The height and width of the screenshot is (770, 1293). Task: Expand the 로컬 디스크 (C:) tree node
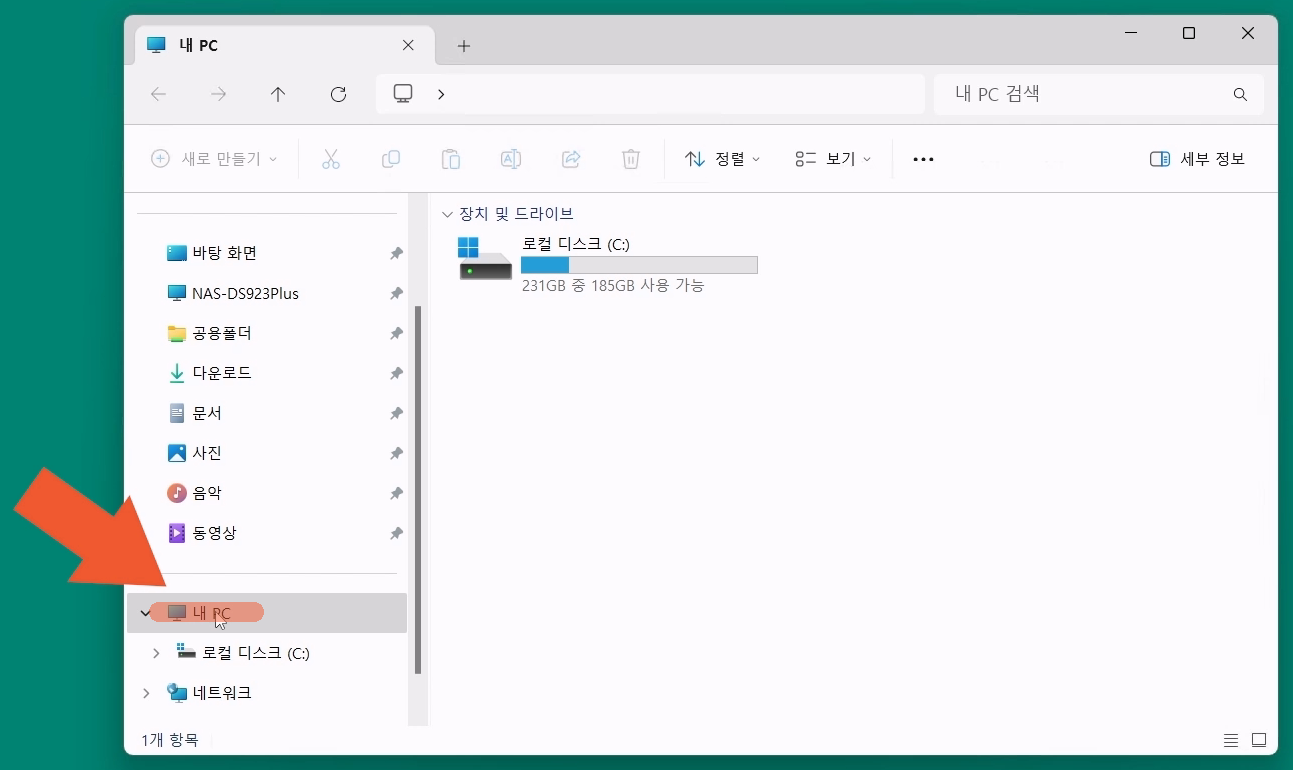coord(156,653)
